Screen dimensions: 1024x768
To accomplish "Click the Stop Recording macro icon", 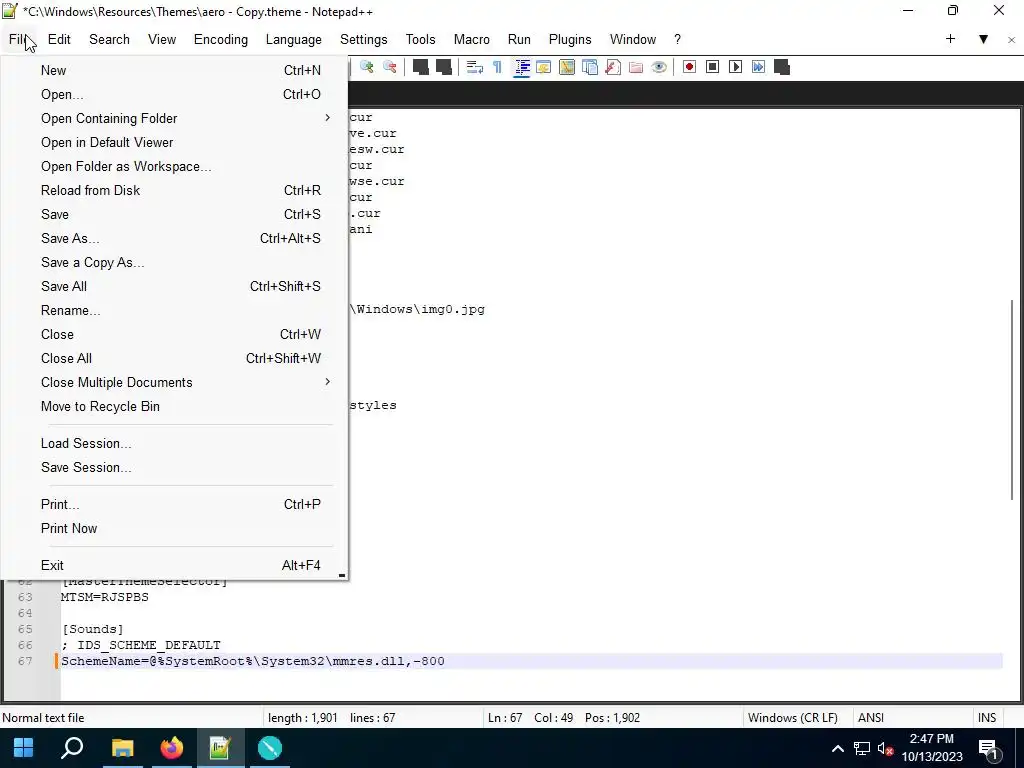I will (712, 67).
